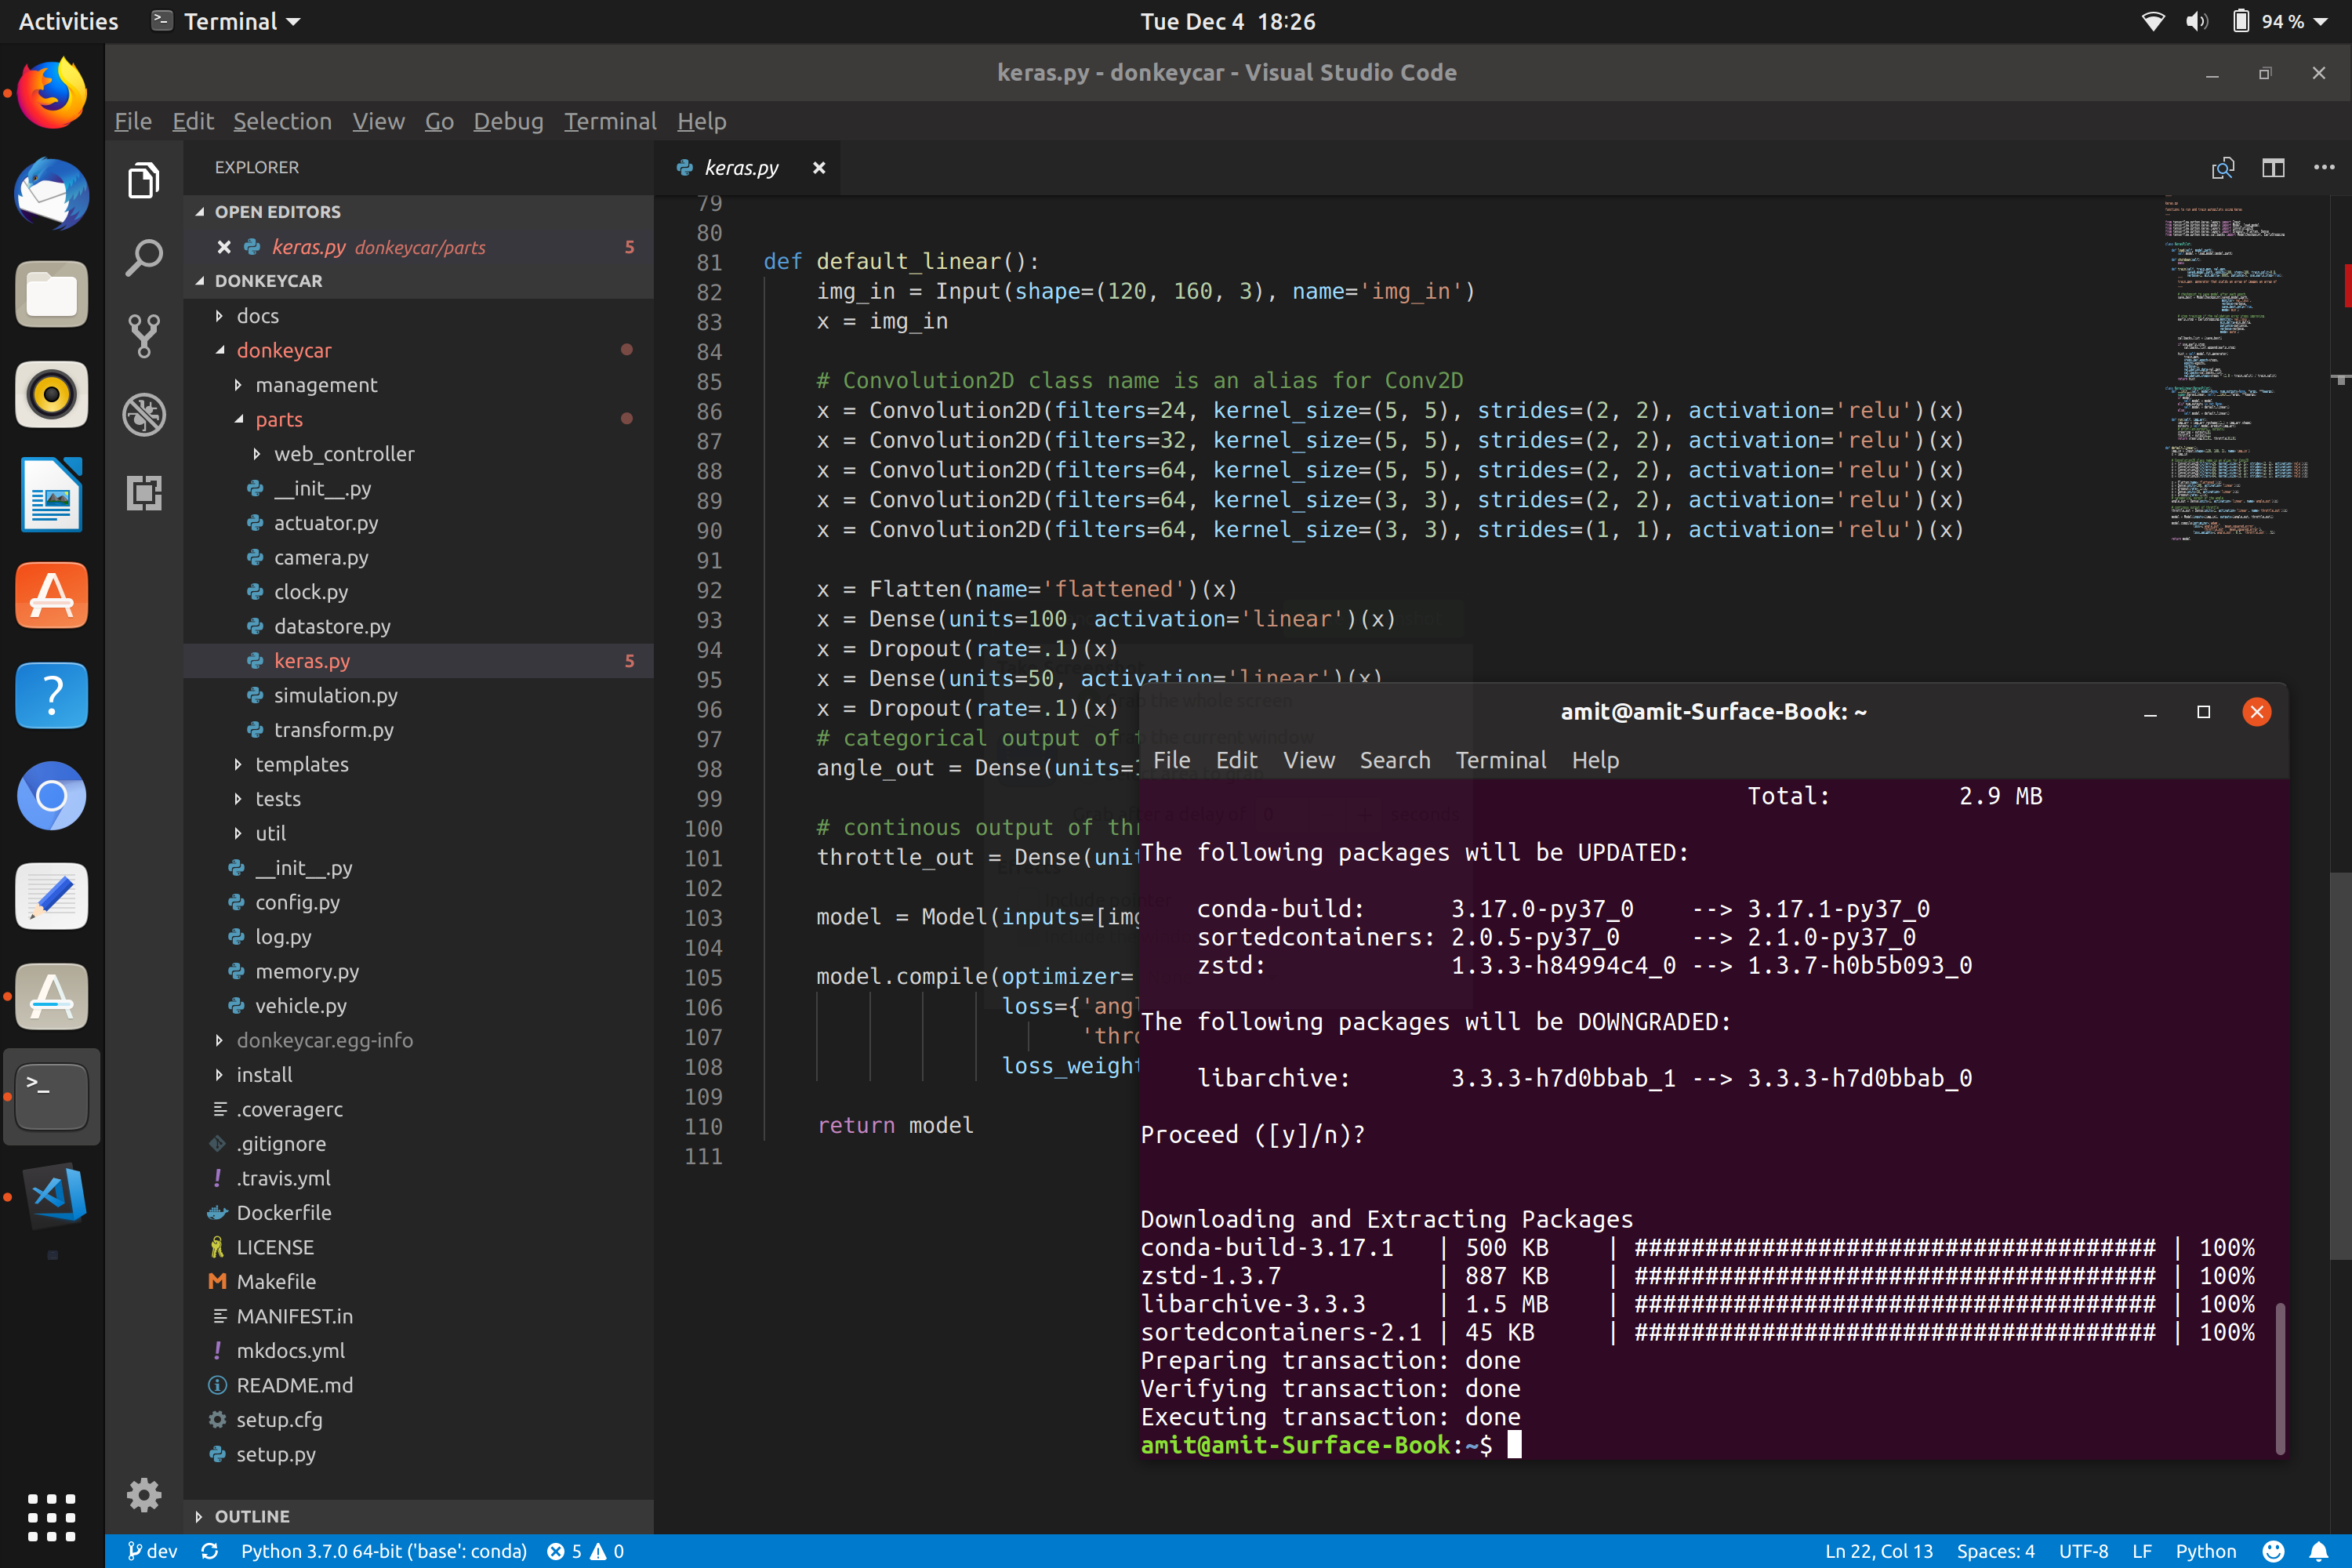Sync changes using the status bar refresh icon
This screenshot has height=1568, width=2352.
pos(210,1551)
